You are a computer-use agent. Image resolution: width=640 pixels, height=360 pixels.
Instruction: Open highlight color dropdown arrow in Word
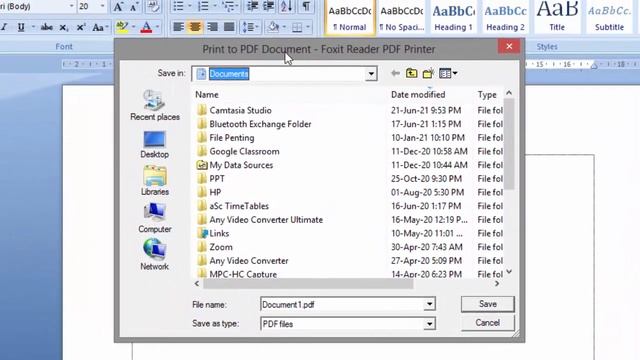coord(133,27)
